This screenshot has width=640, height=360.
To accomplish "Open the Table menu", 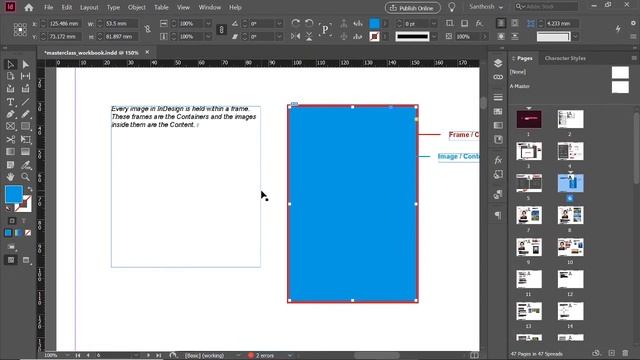I will click(161, 7).
